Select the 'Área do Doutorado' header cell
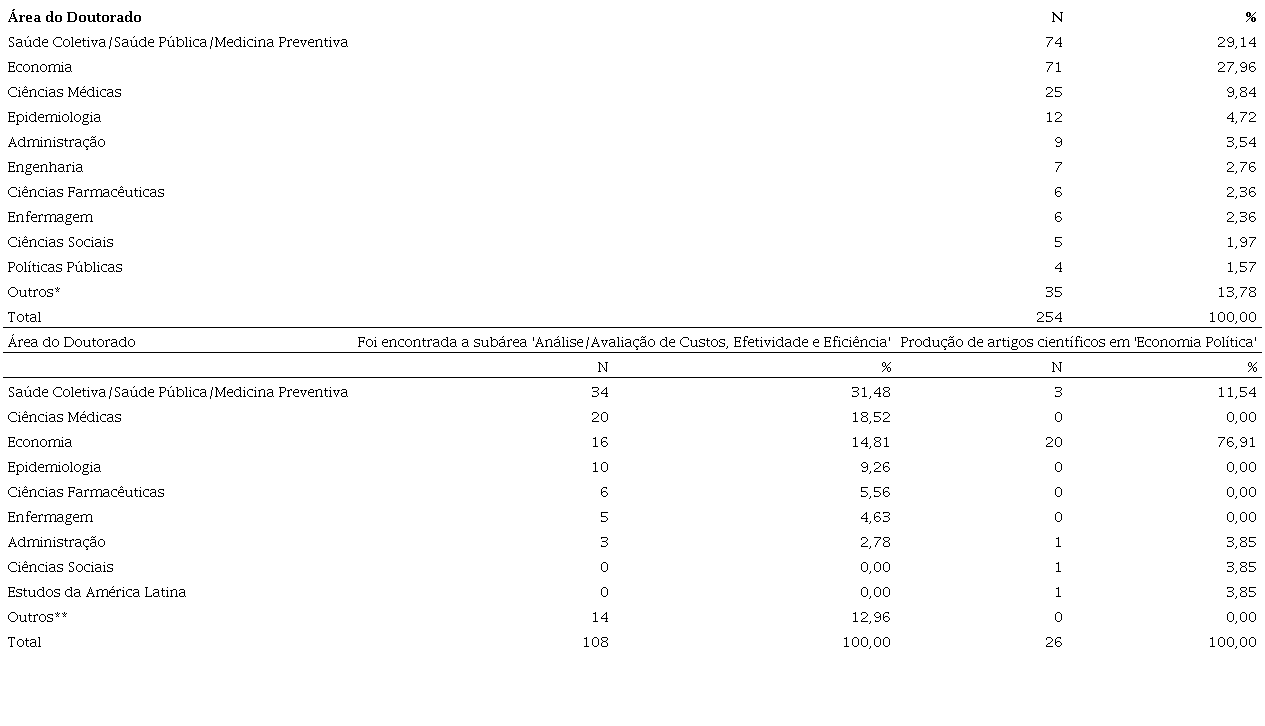This screenshot has width=1265, height=726. [x=74, y=17]
